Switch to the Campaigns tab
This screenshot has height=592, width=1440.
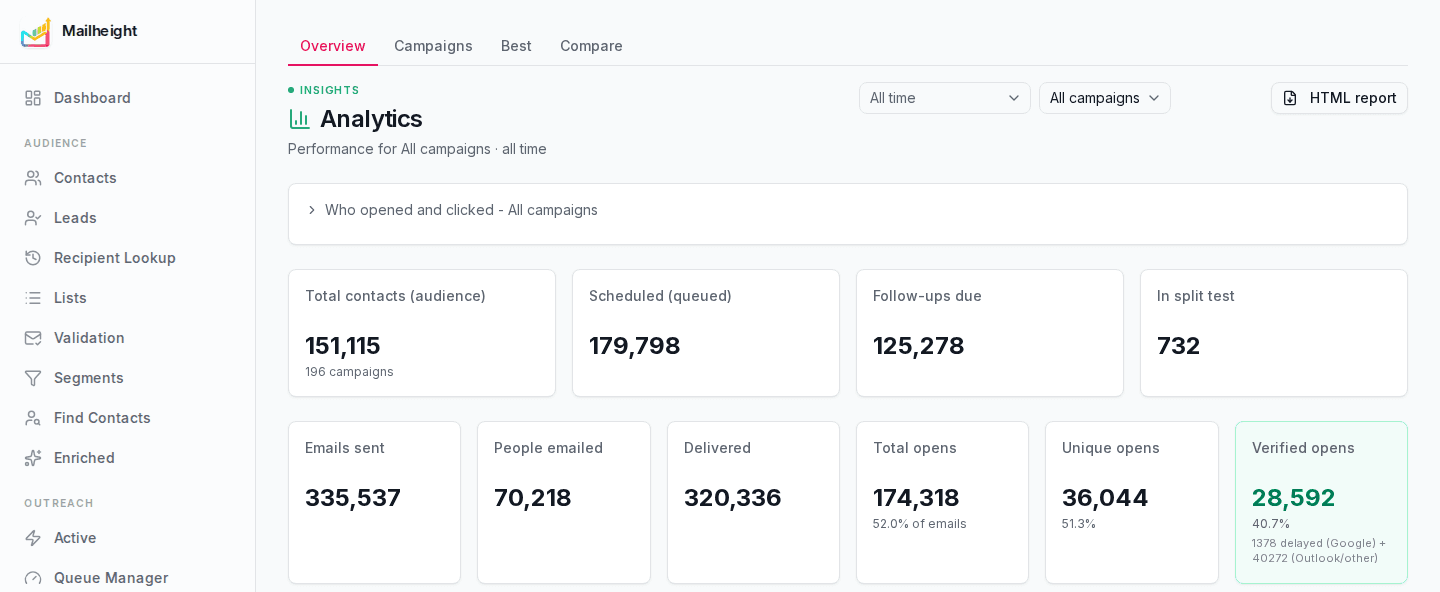[x=433, y=46]
